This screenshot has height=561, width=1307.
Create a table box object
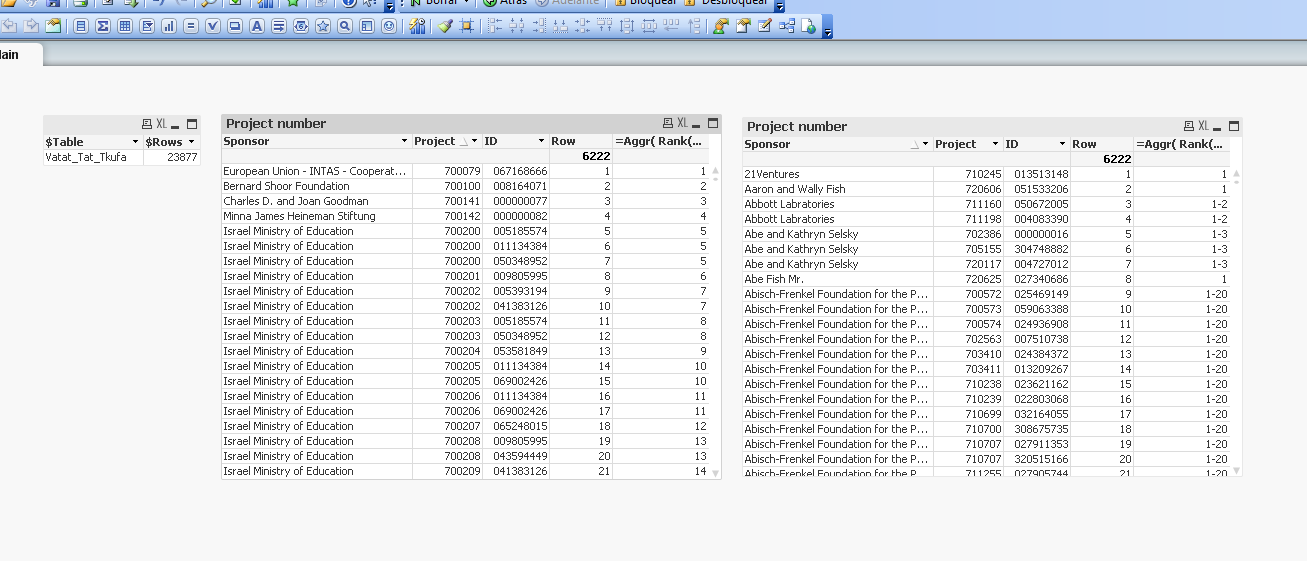(125, 26)
